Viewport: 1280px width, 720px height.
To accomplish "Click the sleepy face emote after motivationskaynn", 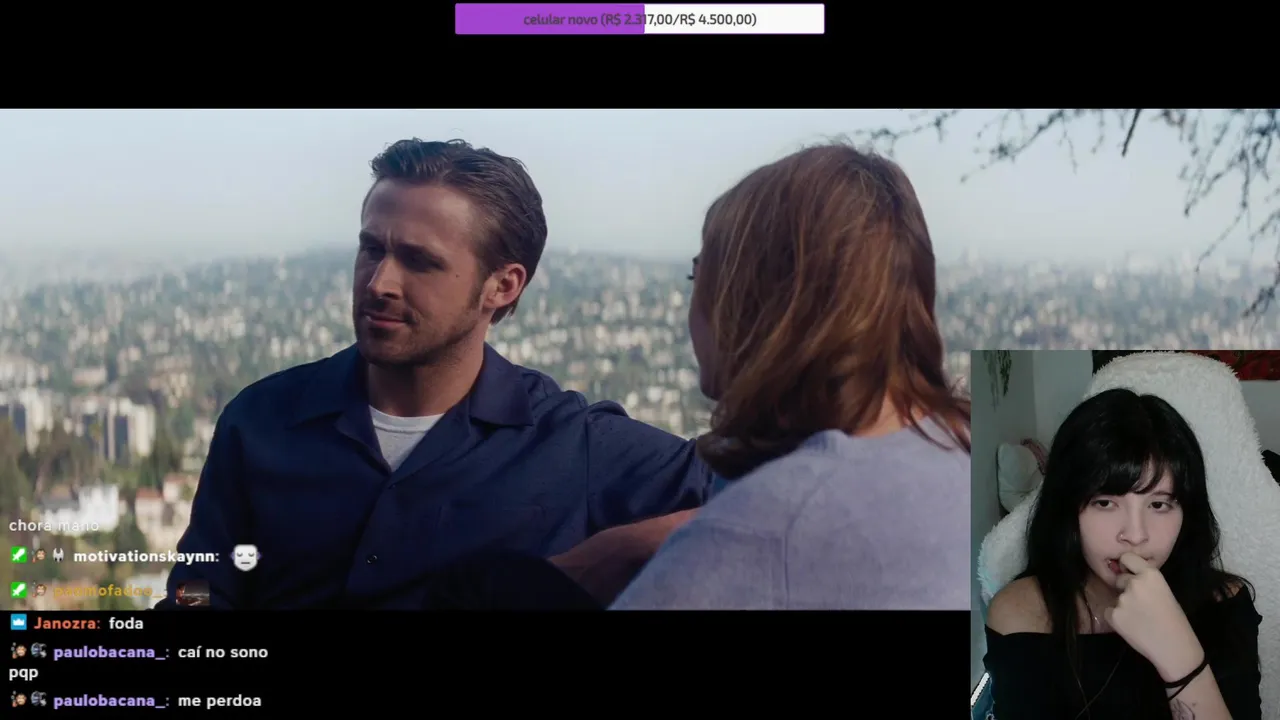I will coord(245,557).
